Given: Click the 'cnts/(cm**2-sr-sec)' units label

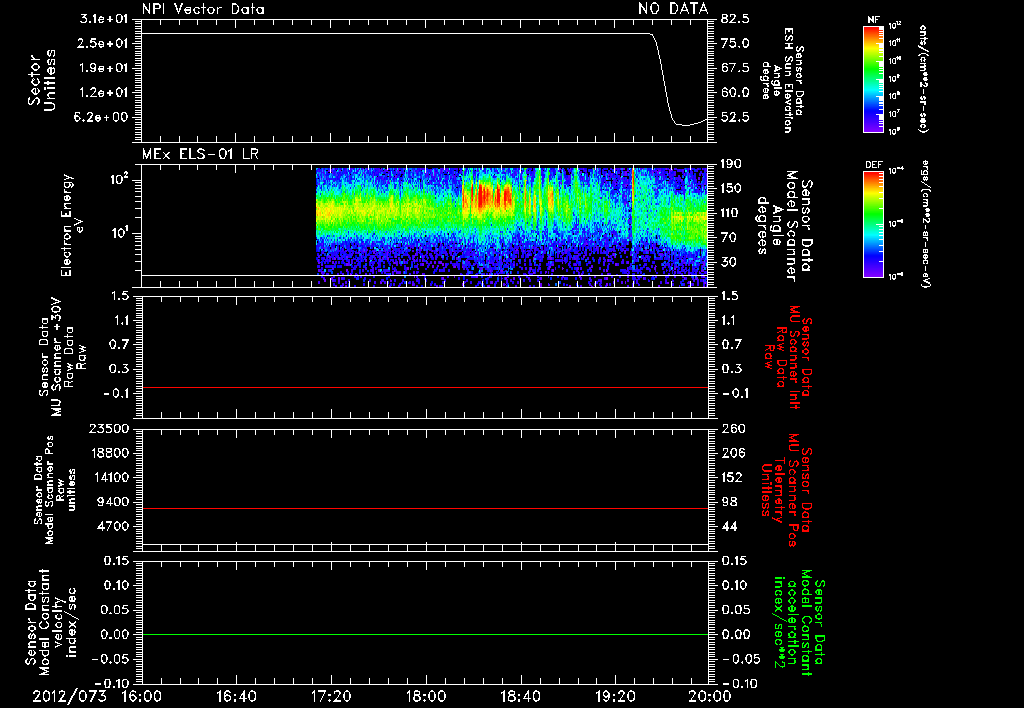Looking at the screenshot, I should coord(922,79).
